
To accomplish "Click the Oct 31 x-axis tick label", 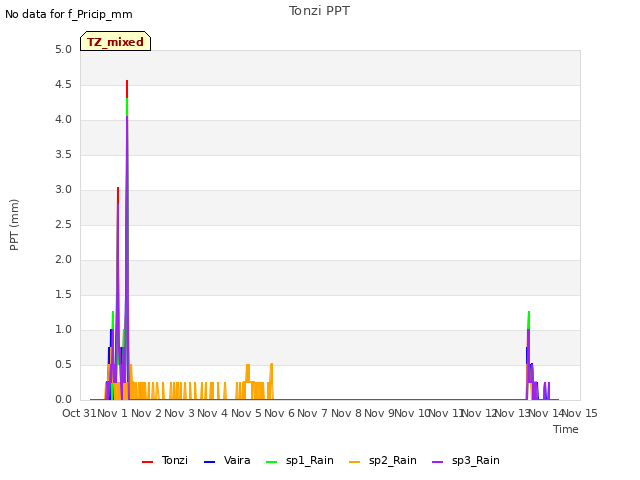I will click(79, 413).
